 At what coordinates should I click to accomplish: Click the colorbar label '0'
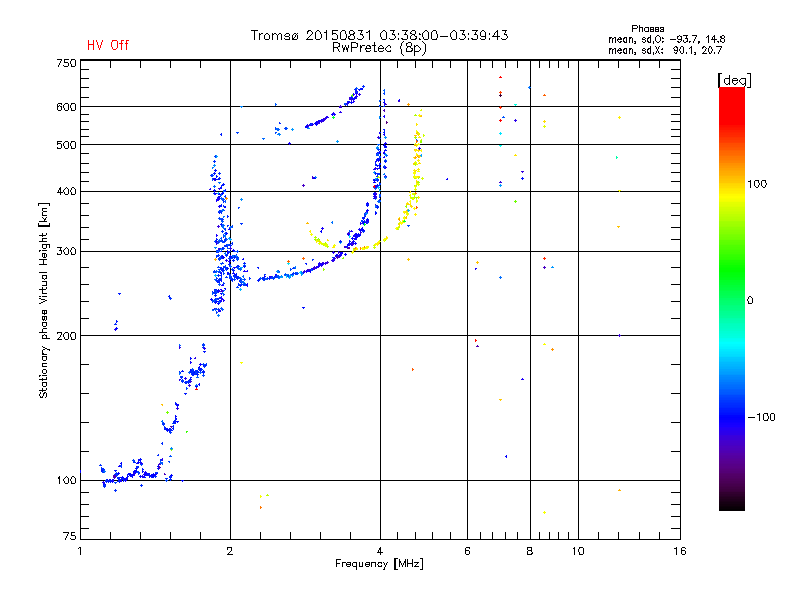pyautogui.click(x=750, y=301)
